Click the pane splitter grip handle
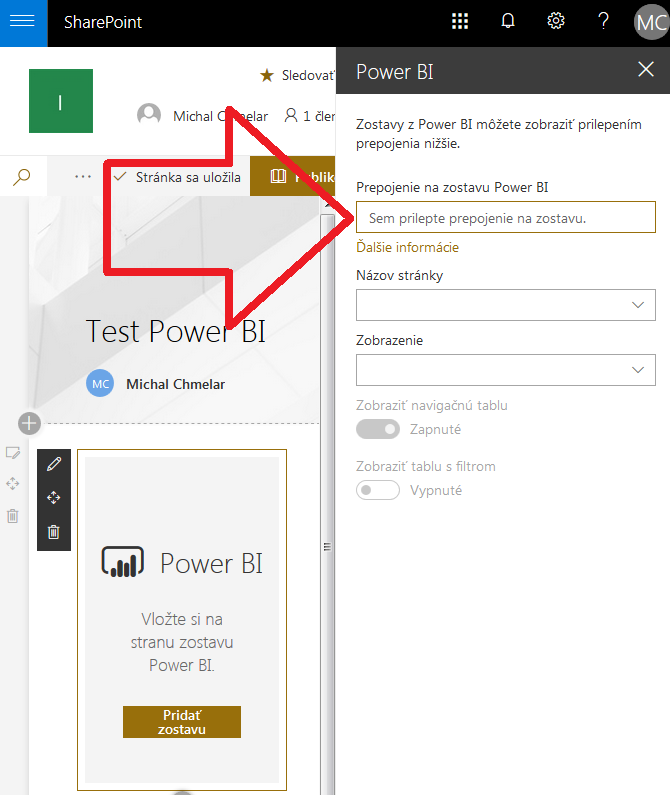670x795 pixels. click(x=327, y=547)
